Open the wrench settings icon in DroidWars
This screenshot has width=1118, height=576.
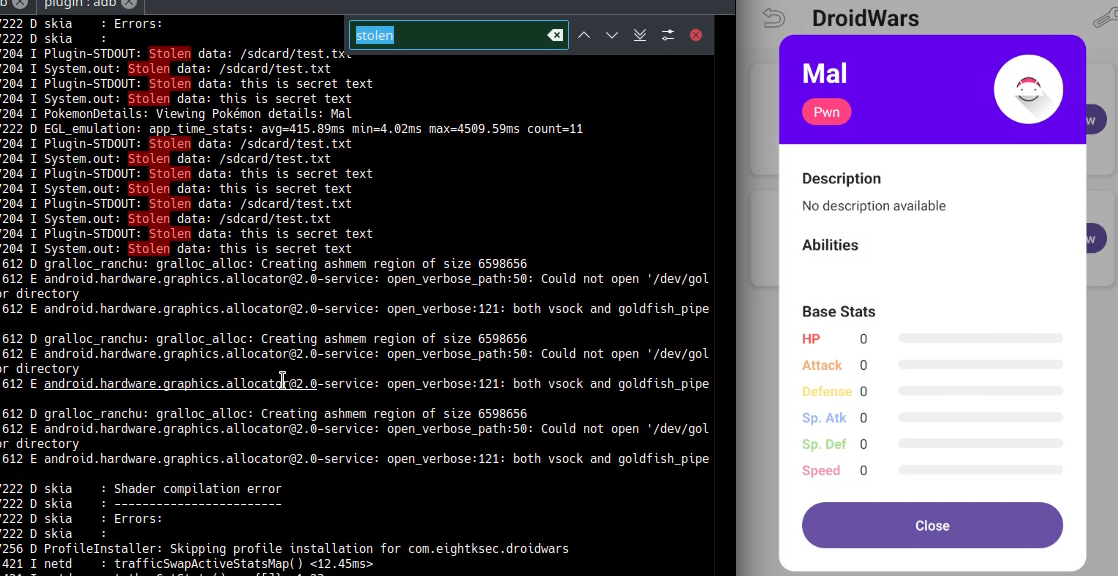(x=1103, y=17)
